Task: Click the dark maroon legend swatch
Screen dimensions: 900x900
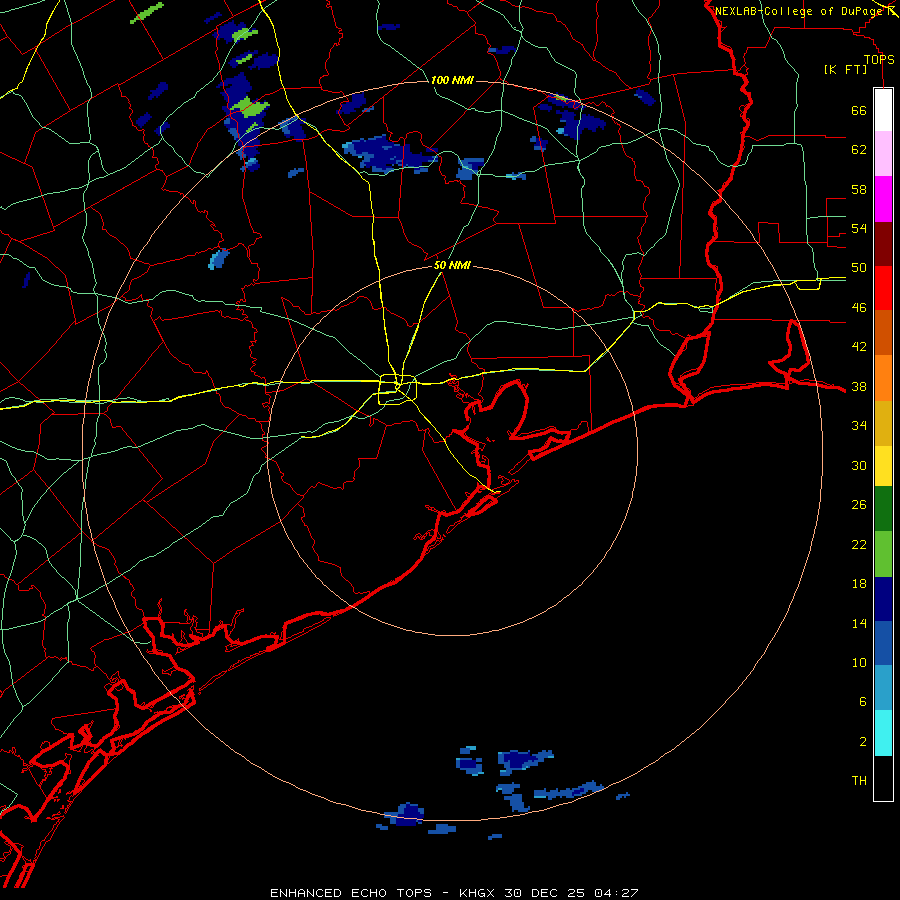Action: (x=883, y=244)
